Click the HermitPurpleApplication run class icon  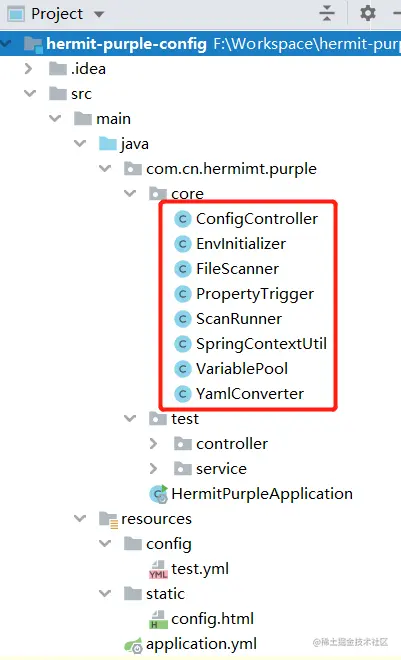(x=159, y=494)
